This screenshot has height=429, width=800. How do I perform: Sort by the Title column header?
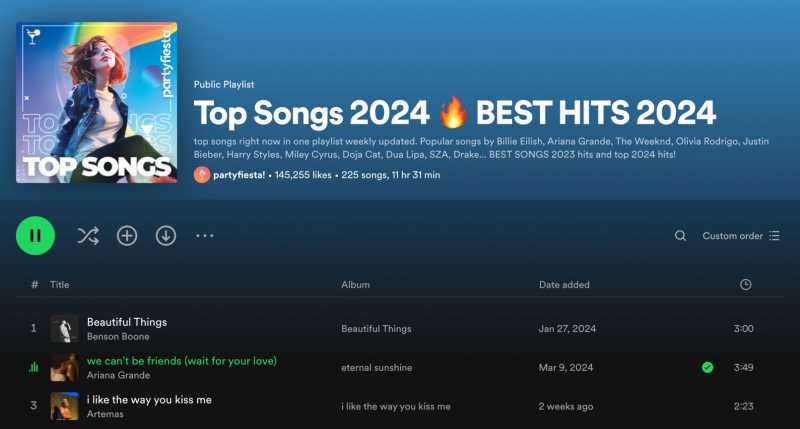click(59, 285)
